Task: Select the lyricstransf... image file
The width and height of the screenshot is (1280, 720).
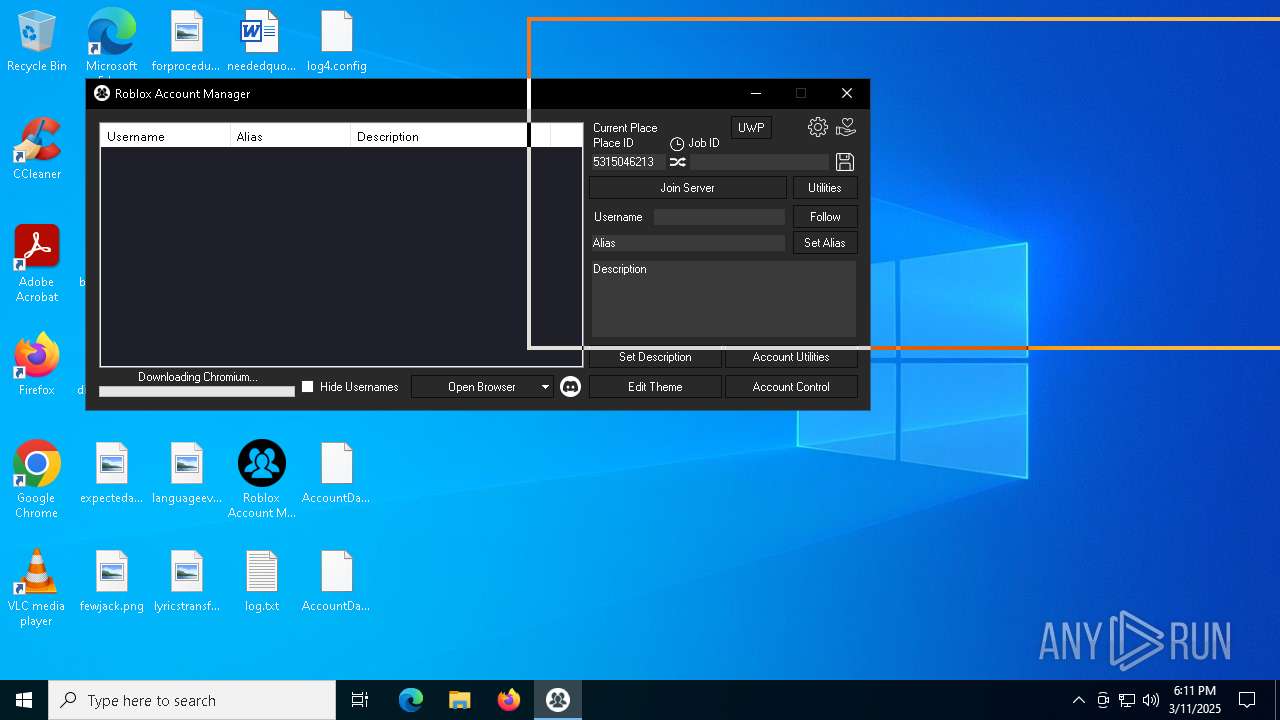Action: (x=186, y=581)
